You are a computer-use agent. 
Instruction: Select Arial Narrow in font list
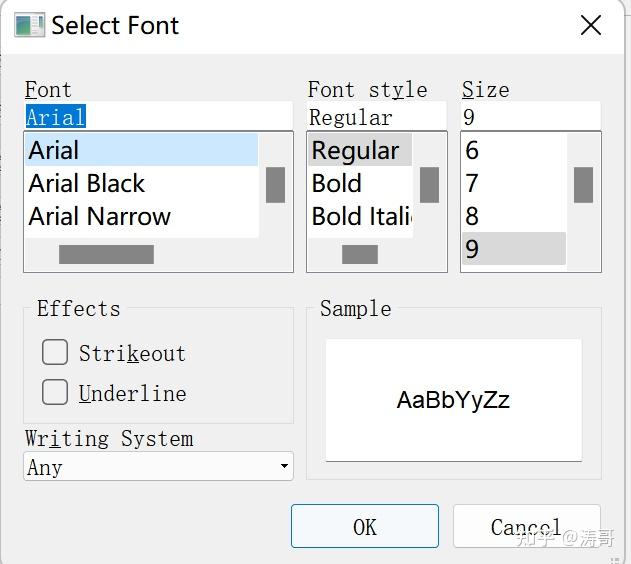100,217
